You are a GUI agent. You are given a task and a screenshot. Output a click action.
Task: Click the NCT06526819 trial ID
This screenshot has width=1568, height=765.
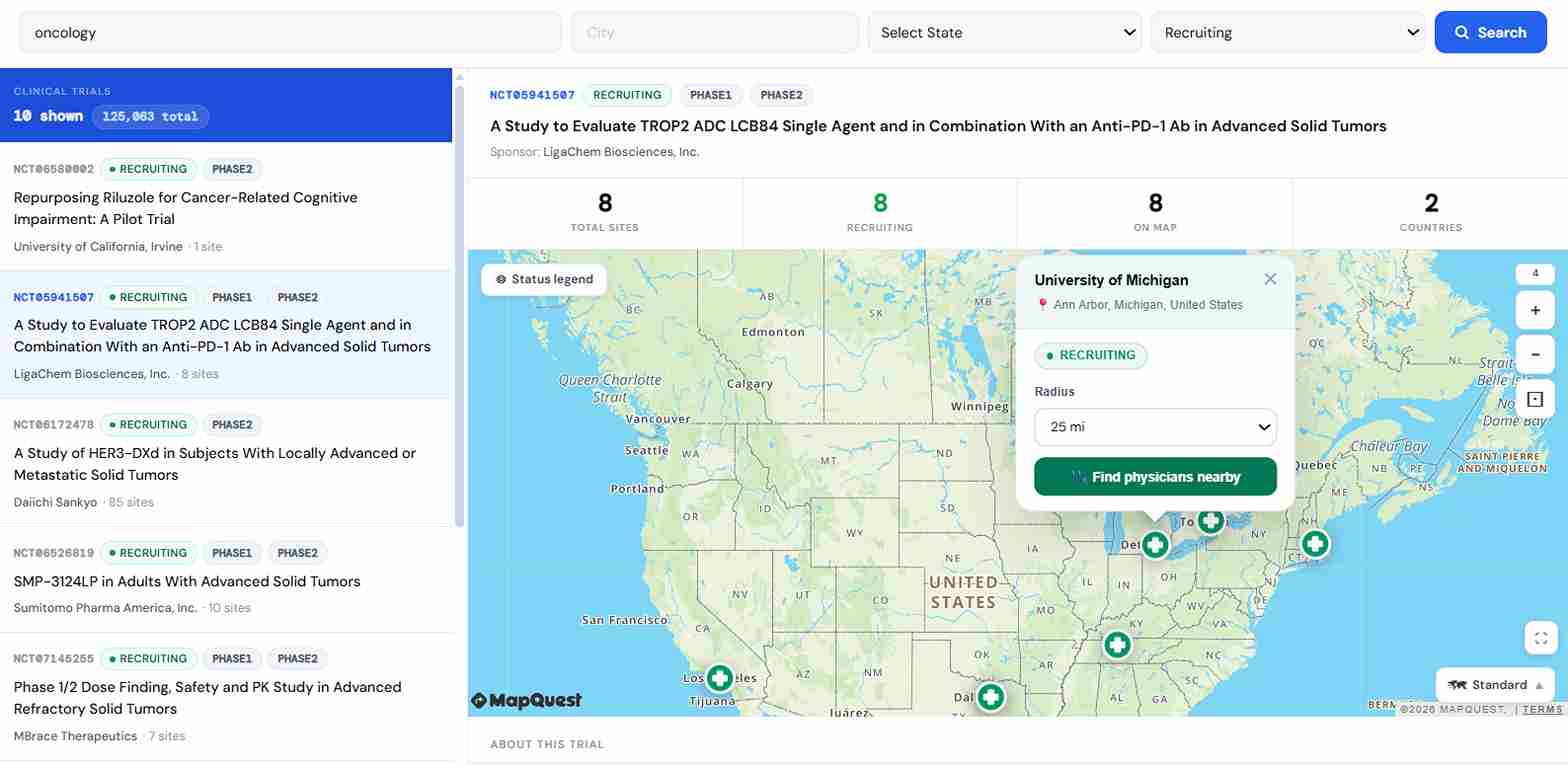click(x=54, y=553)
